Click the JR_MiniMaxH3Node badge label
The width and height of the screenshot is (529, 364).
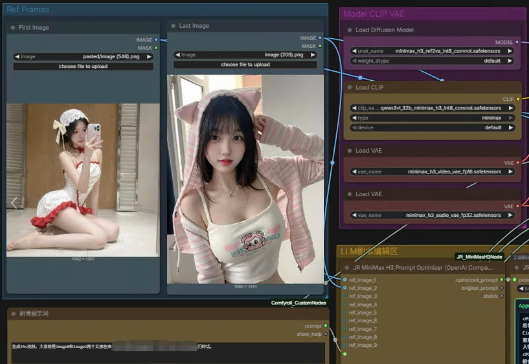pos(479,257)
